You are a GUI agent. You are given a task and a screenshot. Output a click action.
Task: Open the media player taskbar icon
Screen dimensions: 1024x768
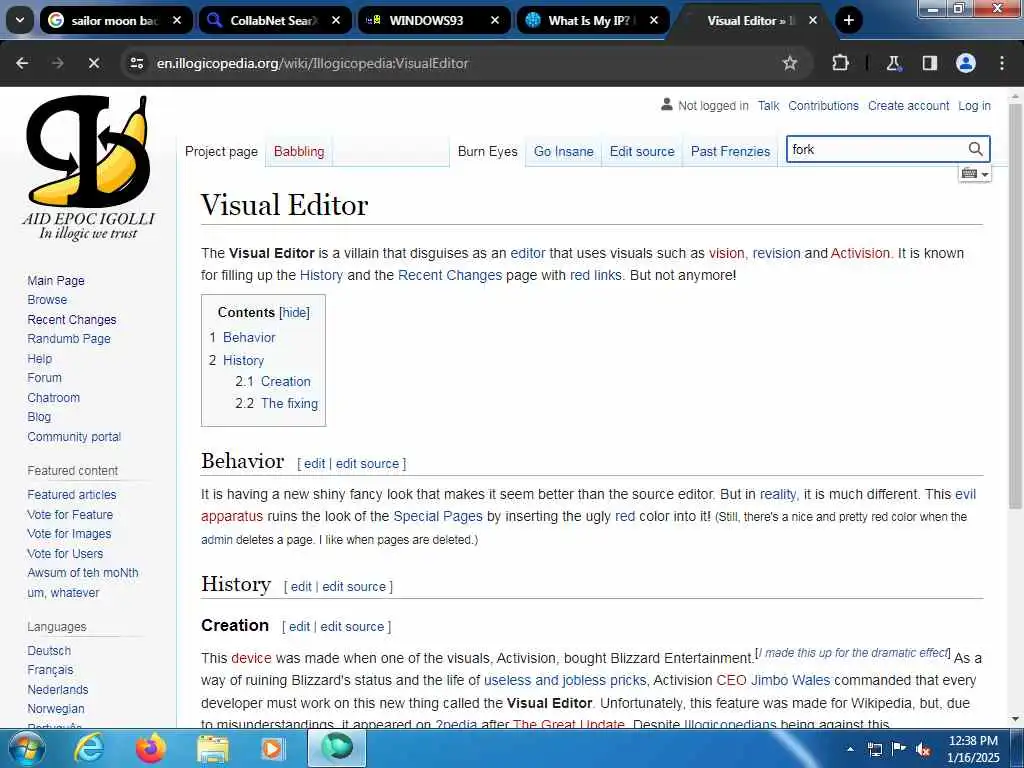(x=272, y=748)
